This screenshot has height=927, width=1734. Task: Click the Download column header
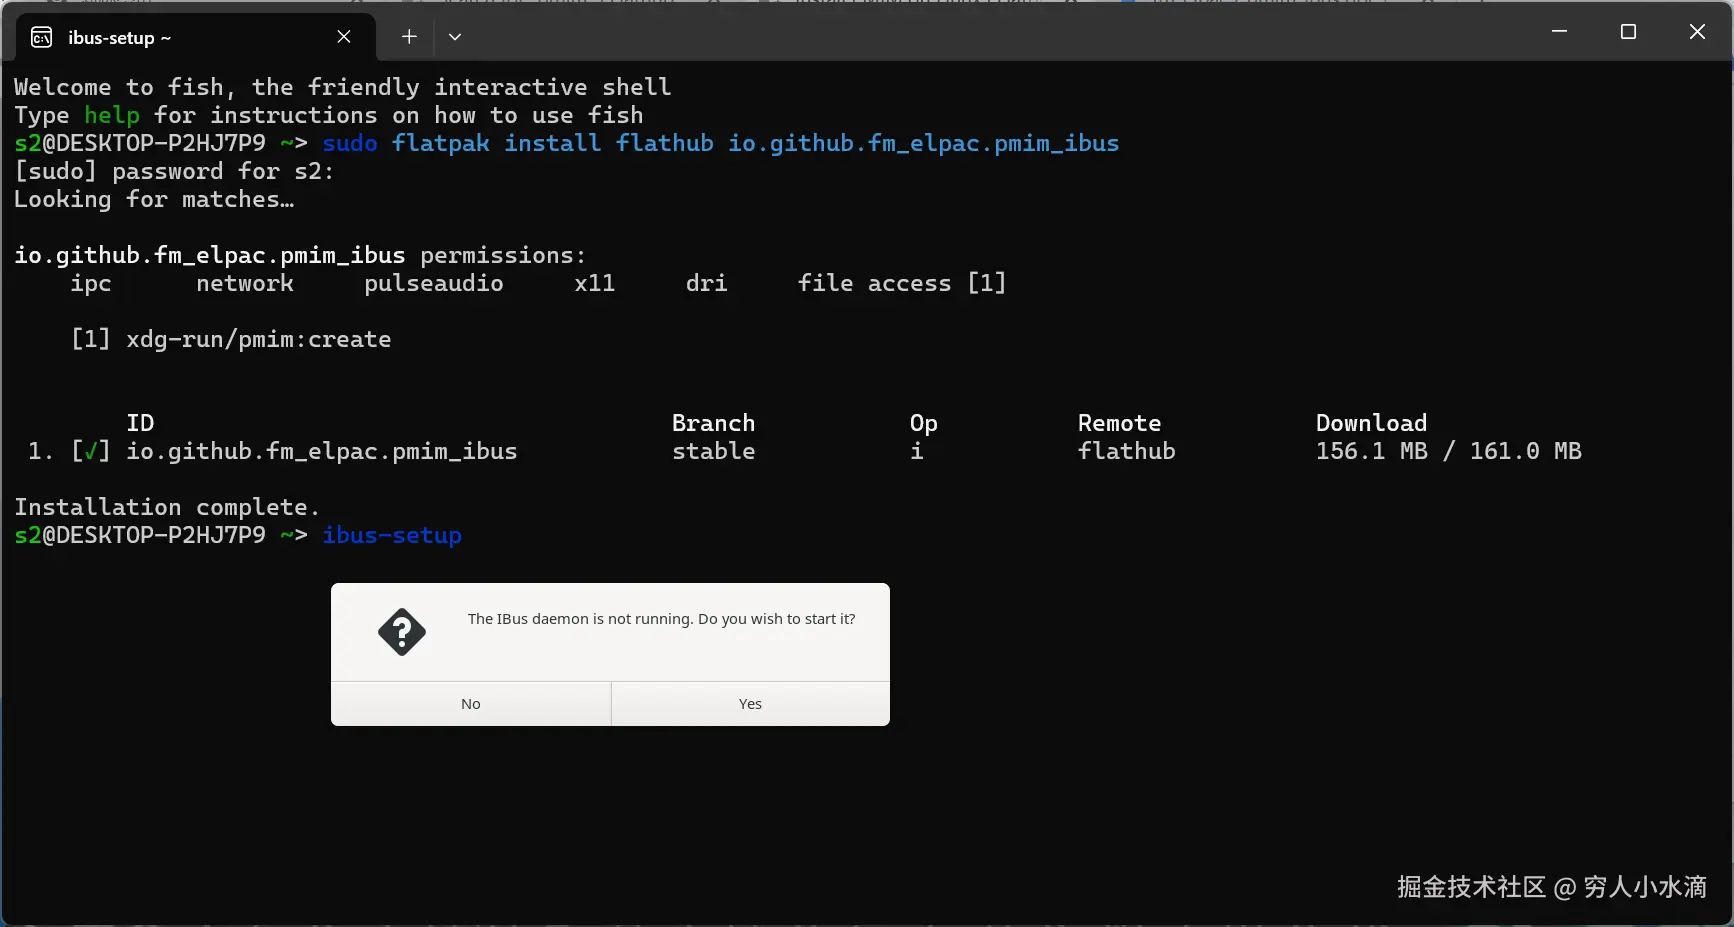tap(1371, 423)
